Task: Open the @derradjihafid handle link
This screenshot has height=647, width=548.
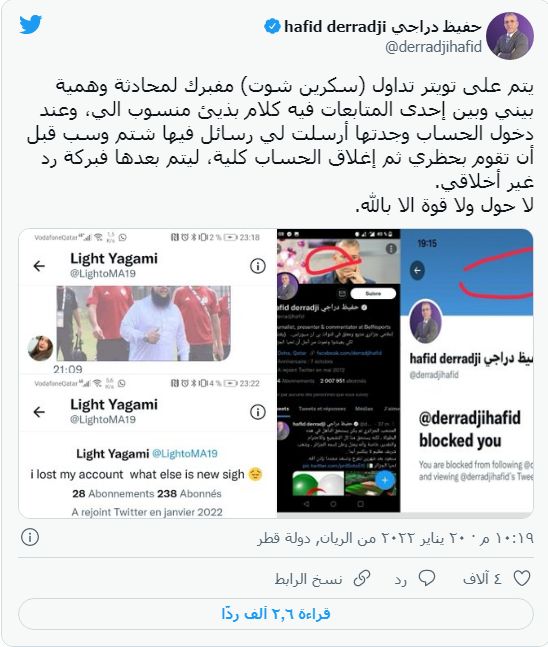Action: [x=433, y=47]
